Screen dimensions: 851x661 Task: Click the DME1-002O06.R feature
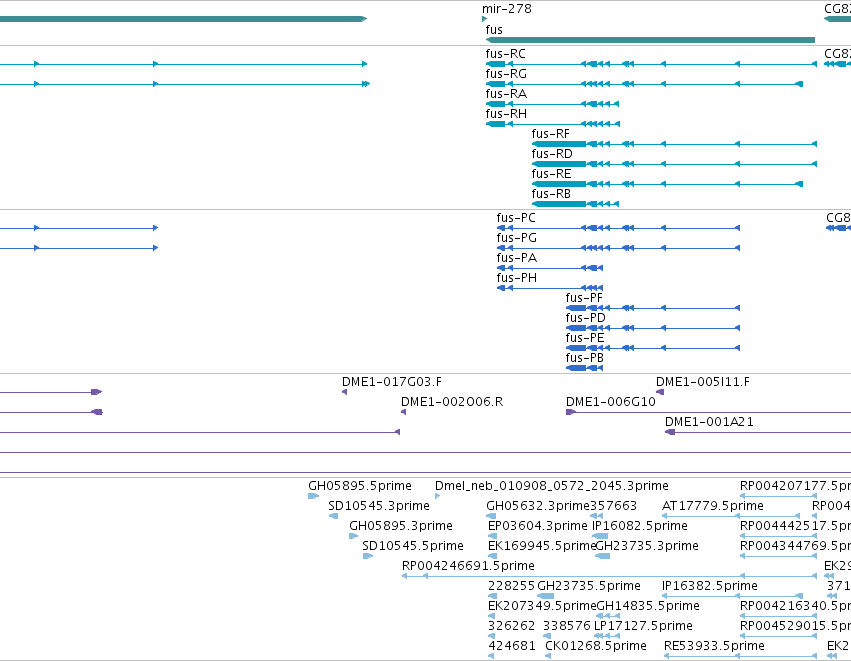[403, 412]
